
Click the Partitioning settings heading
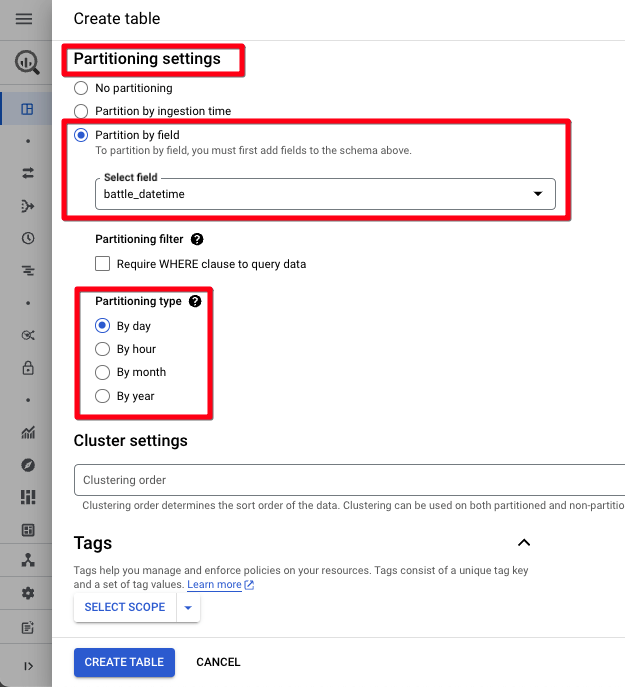coord(147,59)
